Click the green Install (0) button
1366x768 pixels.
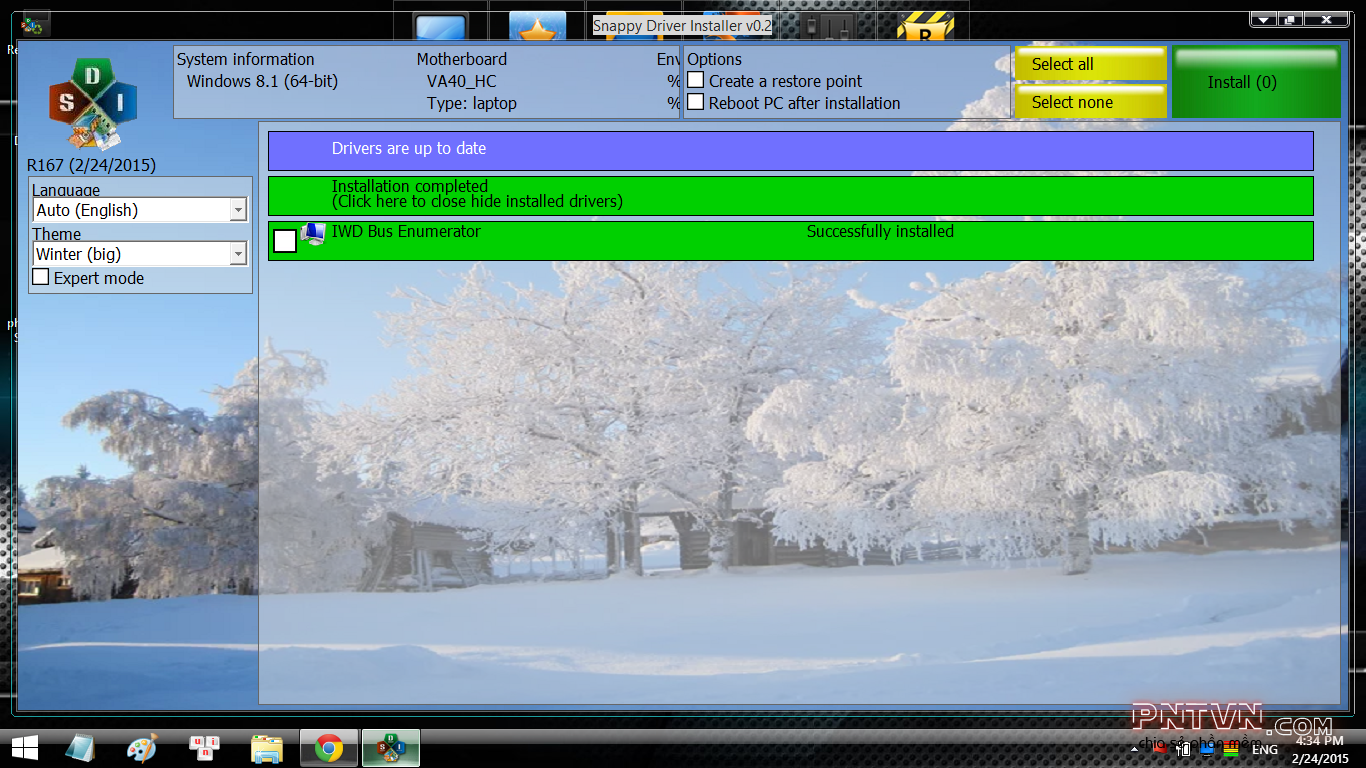click(1256, 82)
